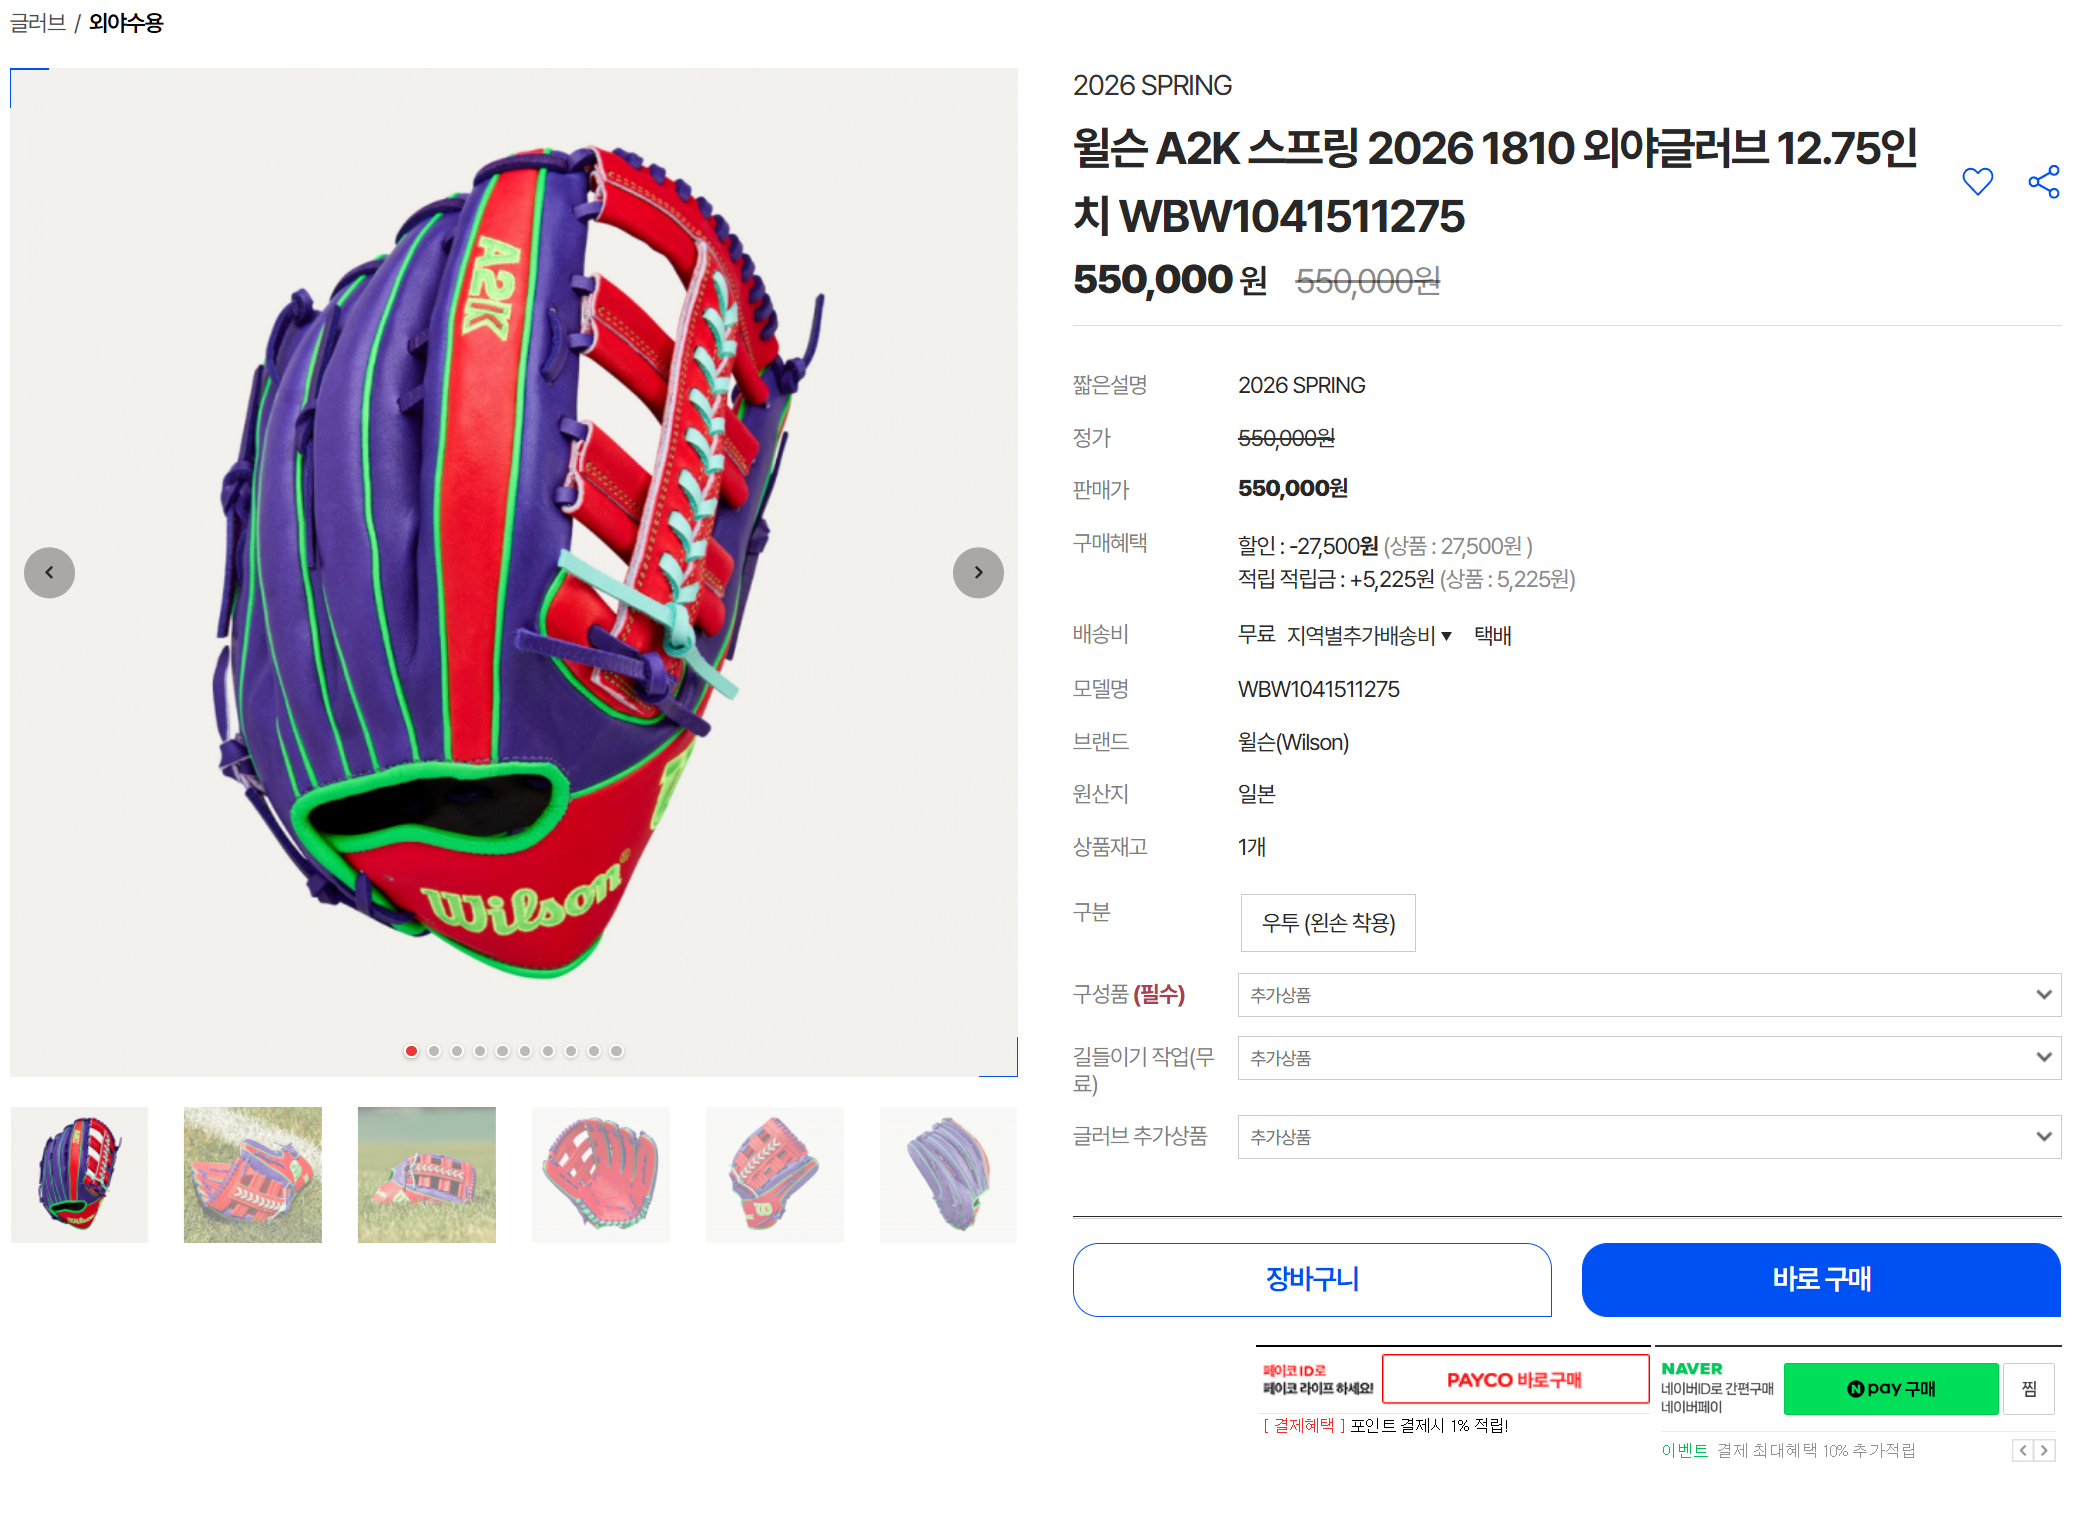This screenshot has height=1516, width=2092.
Task: Jump to the second carousel dot
Action: tap(434, 1051)
